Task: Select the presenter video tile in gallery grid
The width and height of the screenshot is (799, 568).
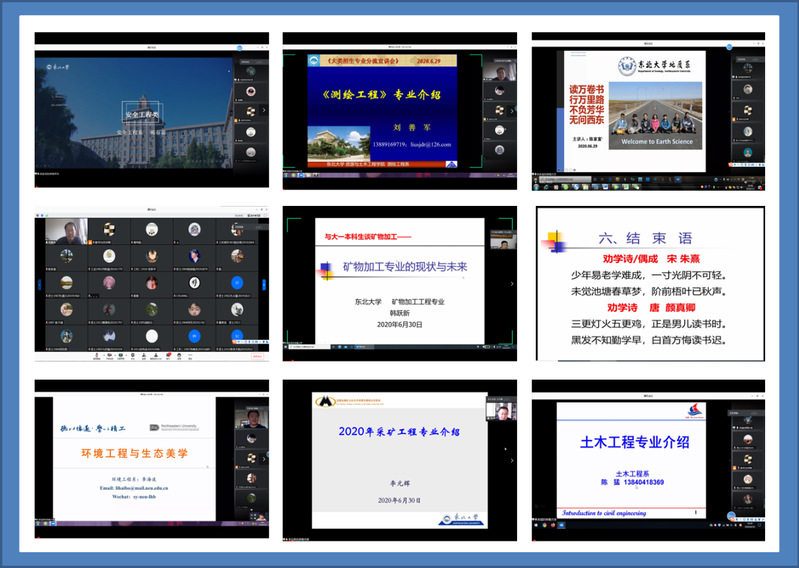Action: click(x=66, y=231)
